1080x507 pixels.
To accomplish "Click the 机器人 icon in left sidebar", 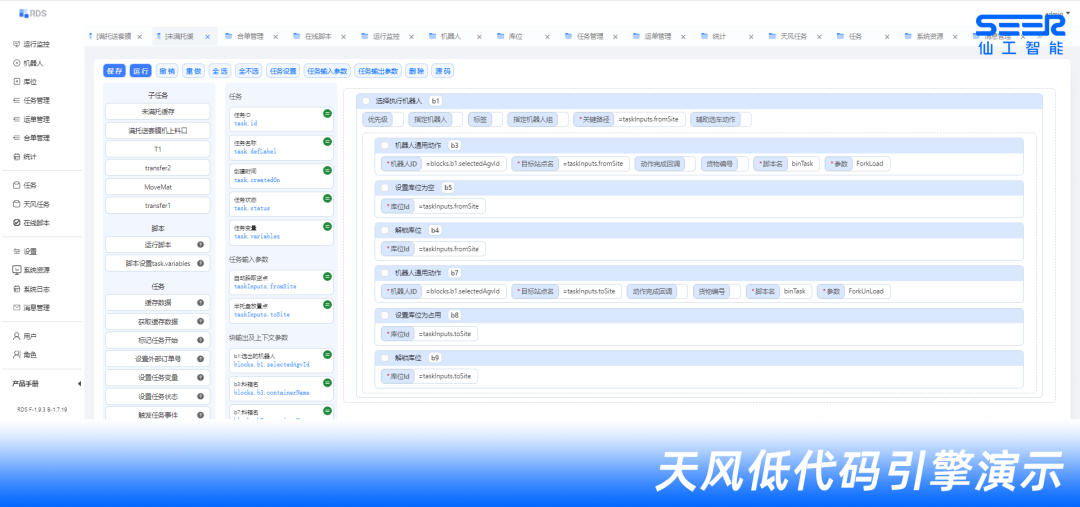I will tap(16, 63).
